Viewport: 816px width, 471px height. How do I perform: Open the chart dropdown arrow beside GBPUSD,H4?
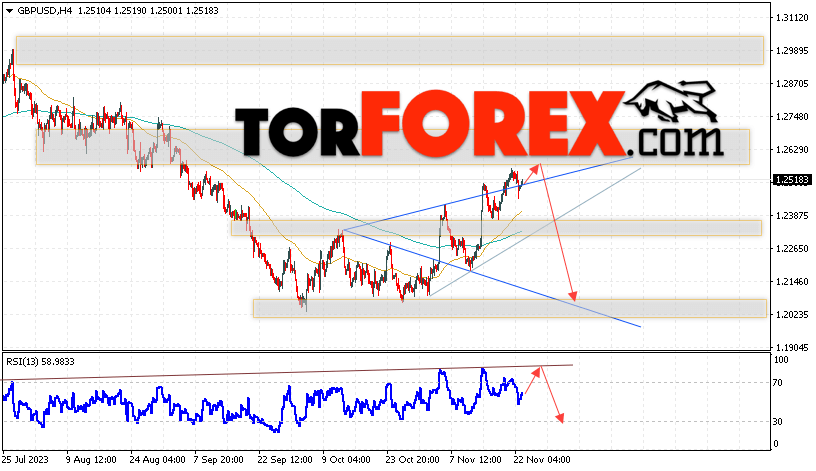tap(9, 11)
